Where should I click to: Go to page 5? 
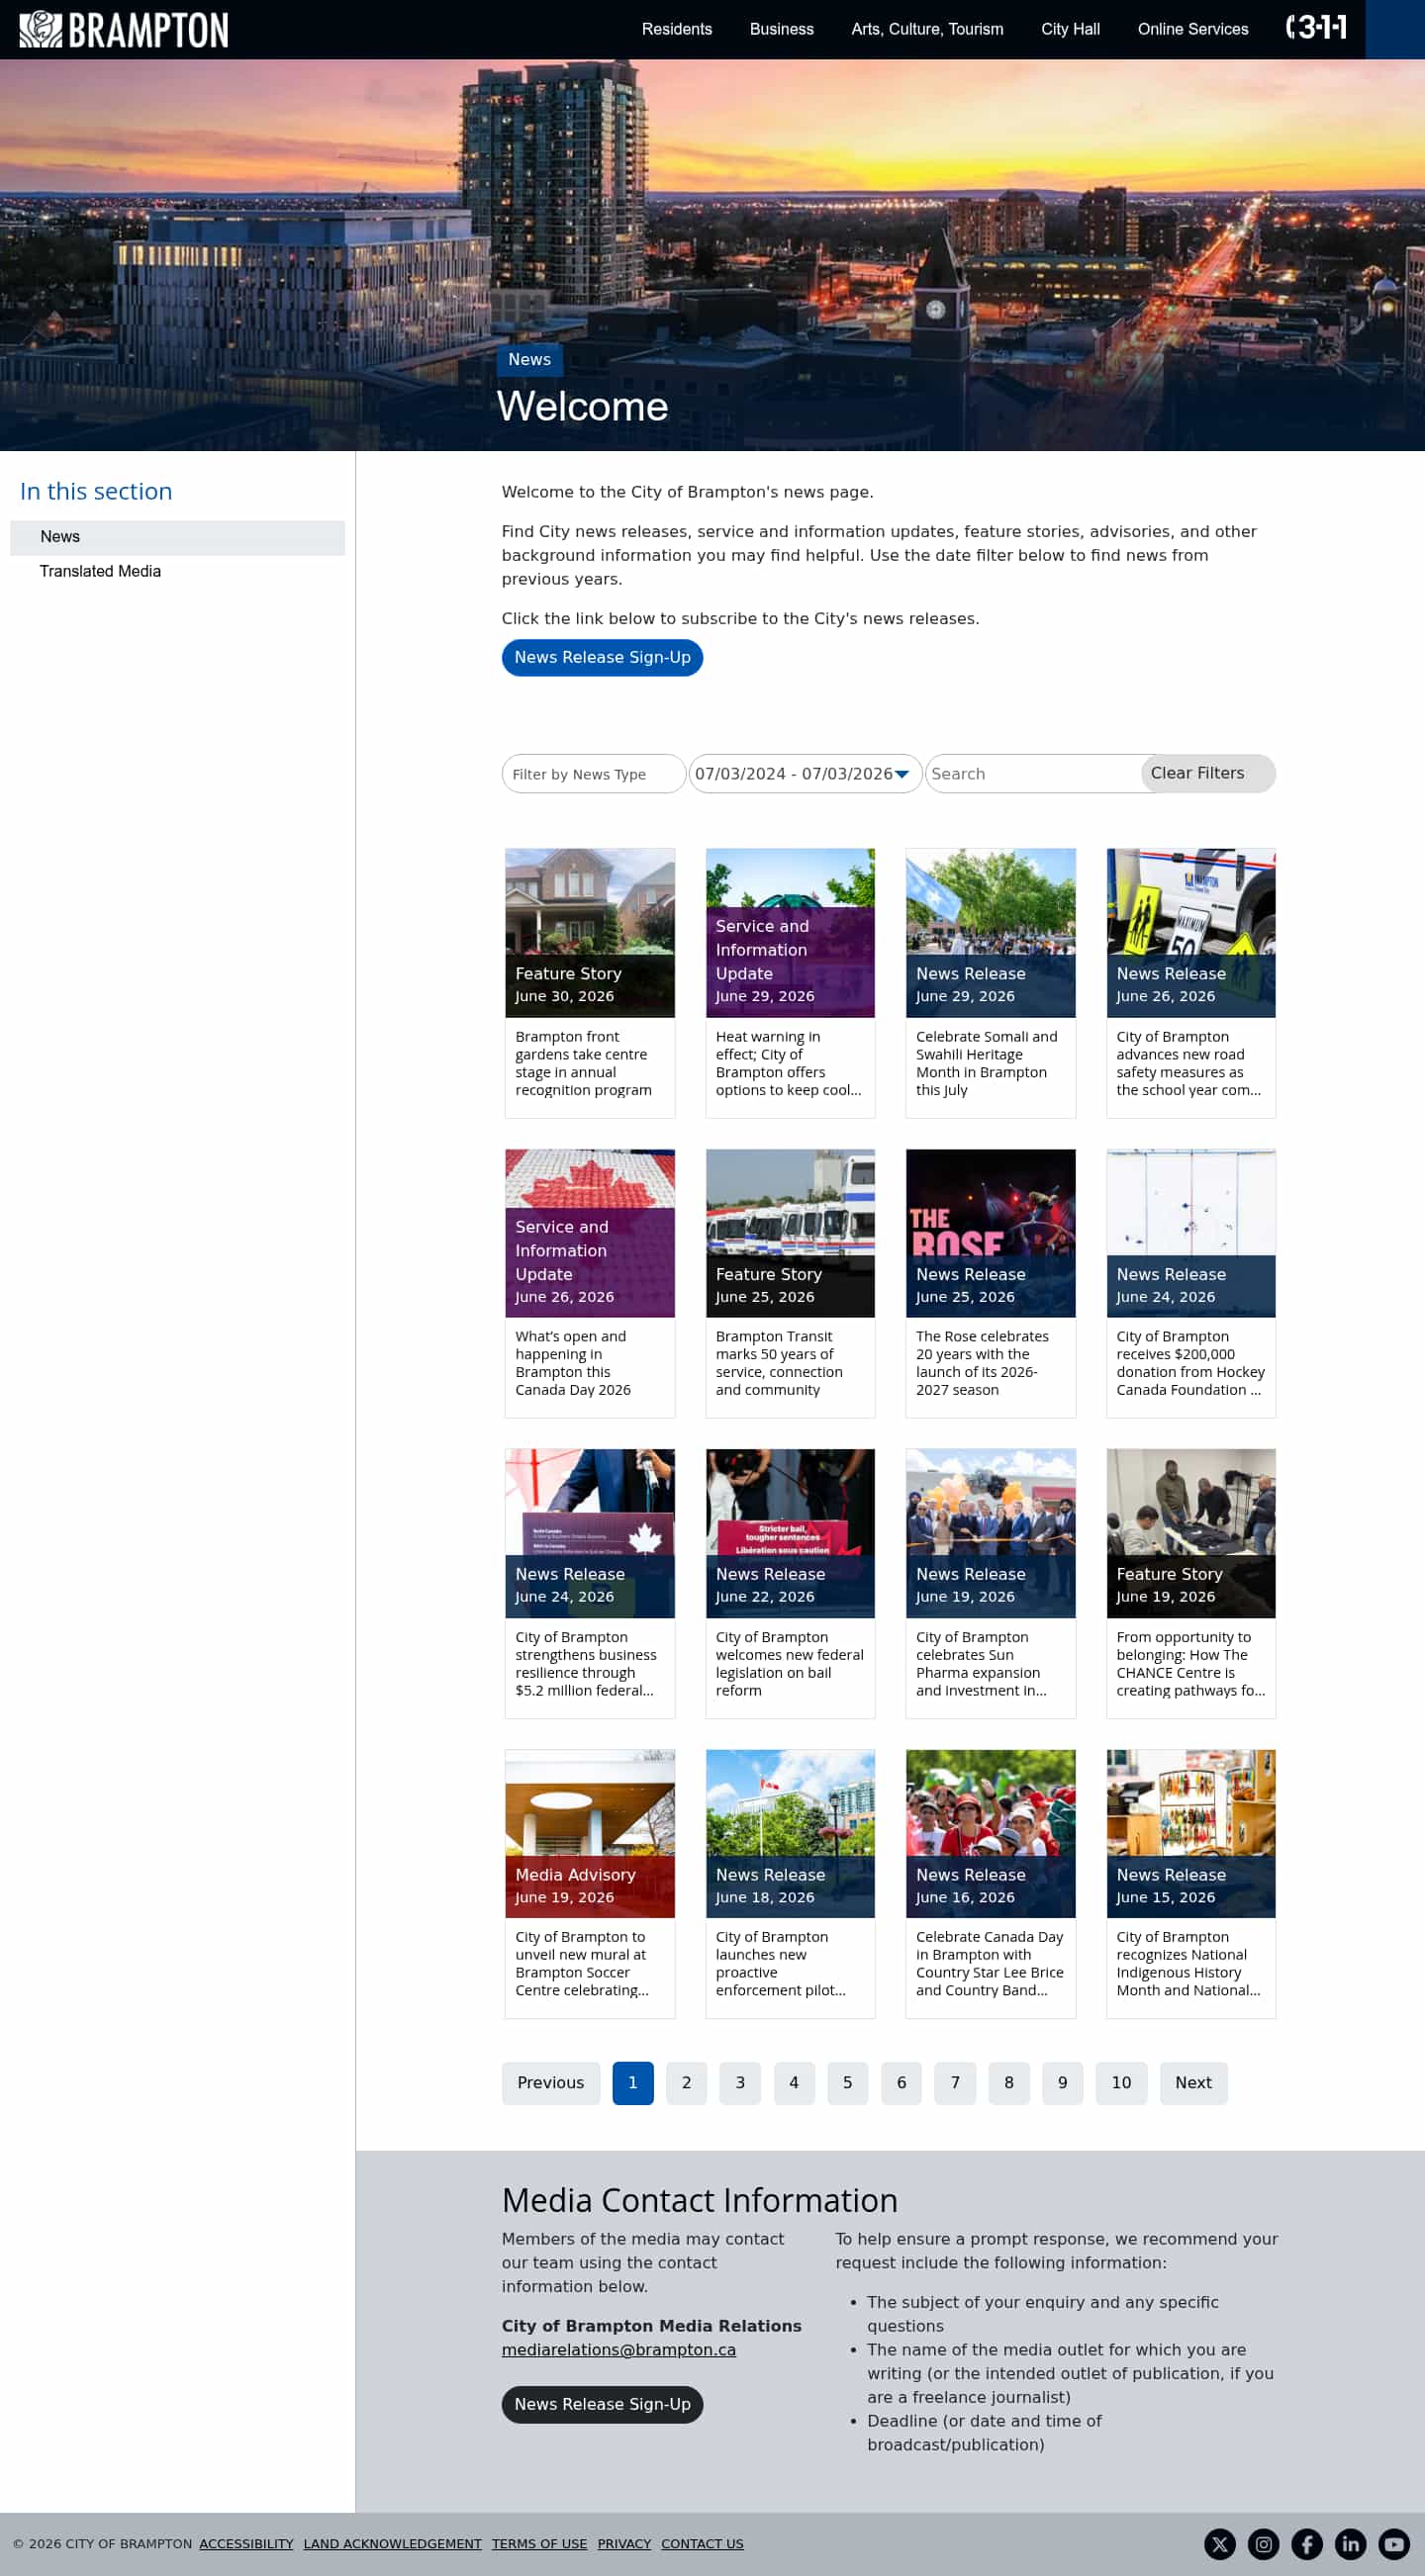point(848,2083)
